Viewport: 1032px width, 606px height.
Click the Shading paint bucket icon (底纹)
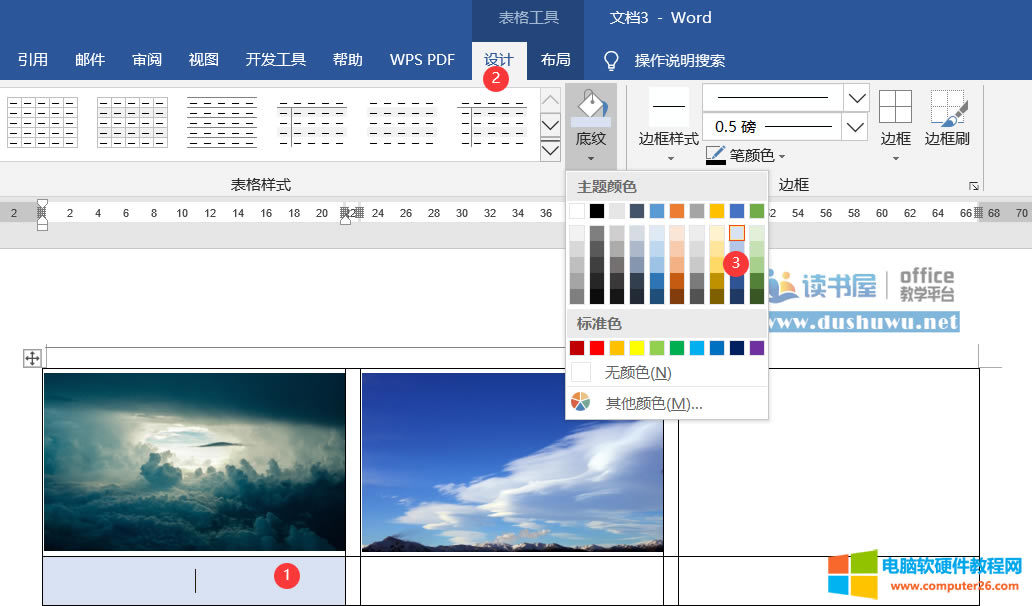pos(590,105)
